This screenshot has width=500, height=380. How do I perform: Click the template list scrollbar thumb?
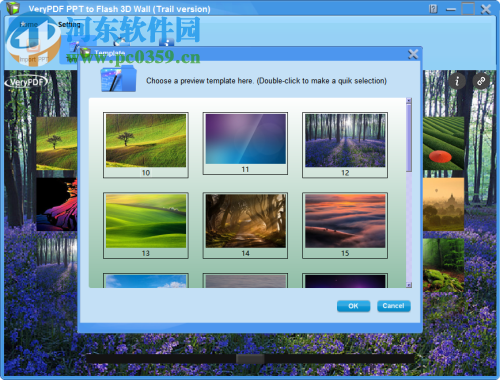click(x=409, y=137)
